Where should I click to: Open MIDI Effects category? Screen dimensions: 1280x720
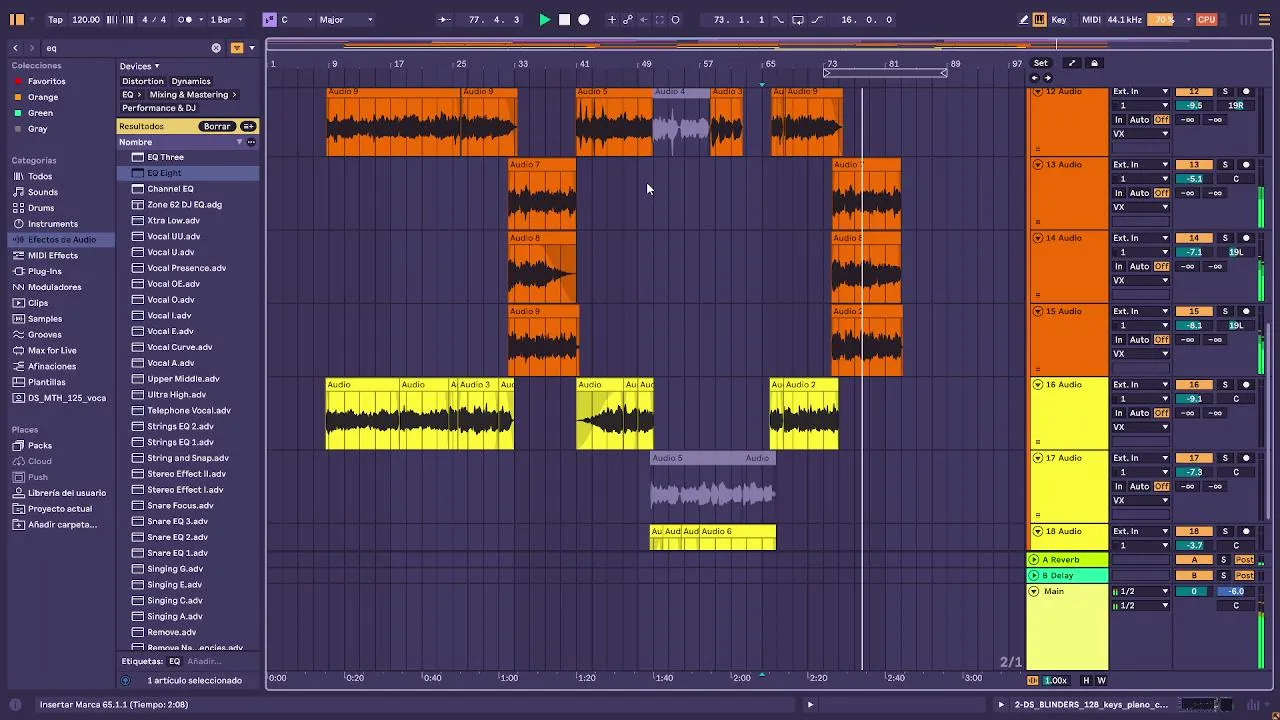53,255
